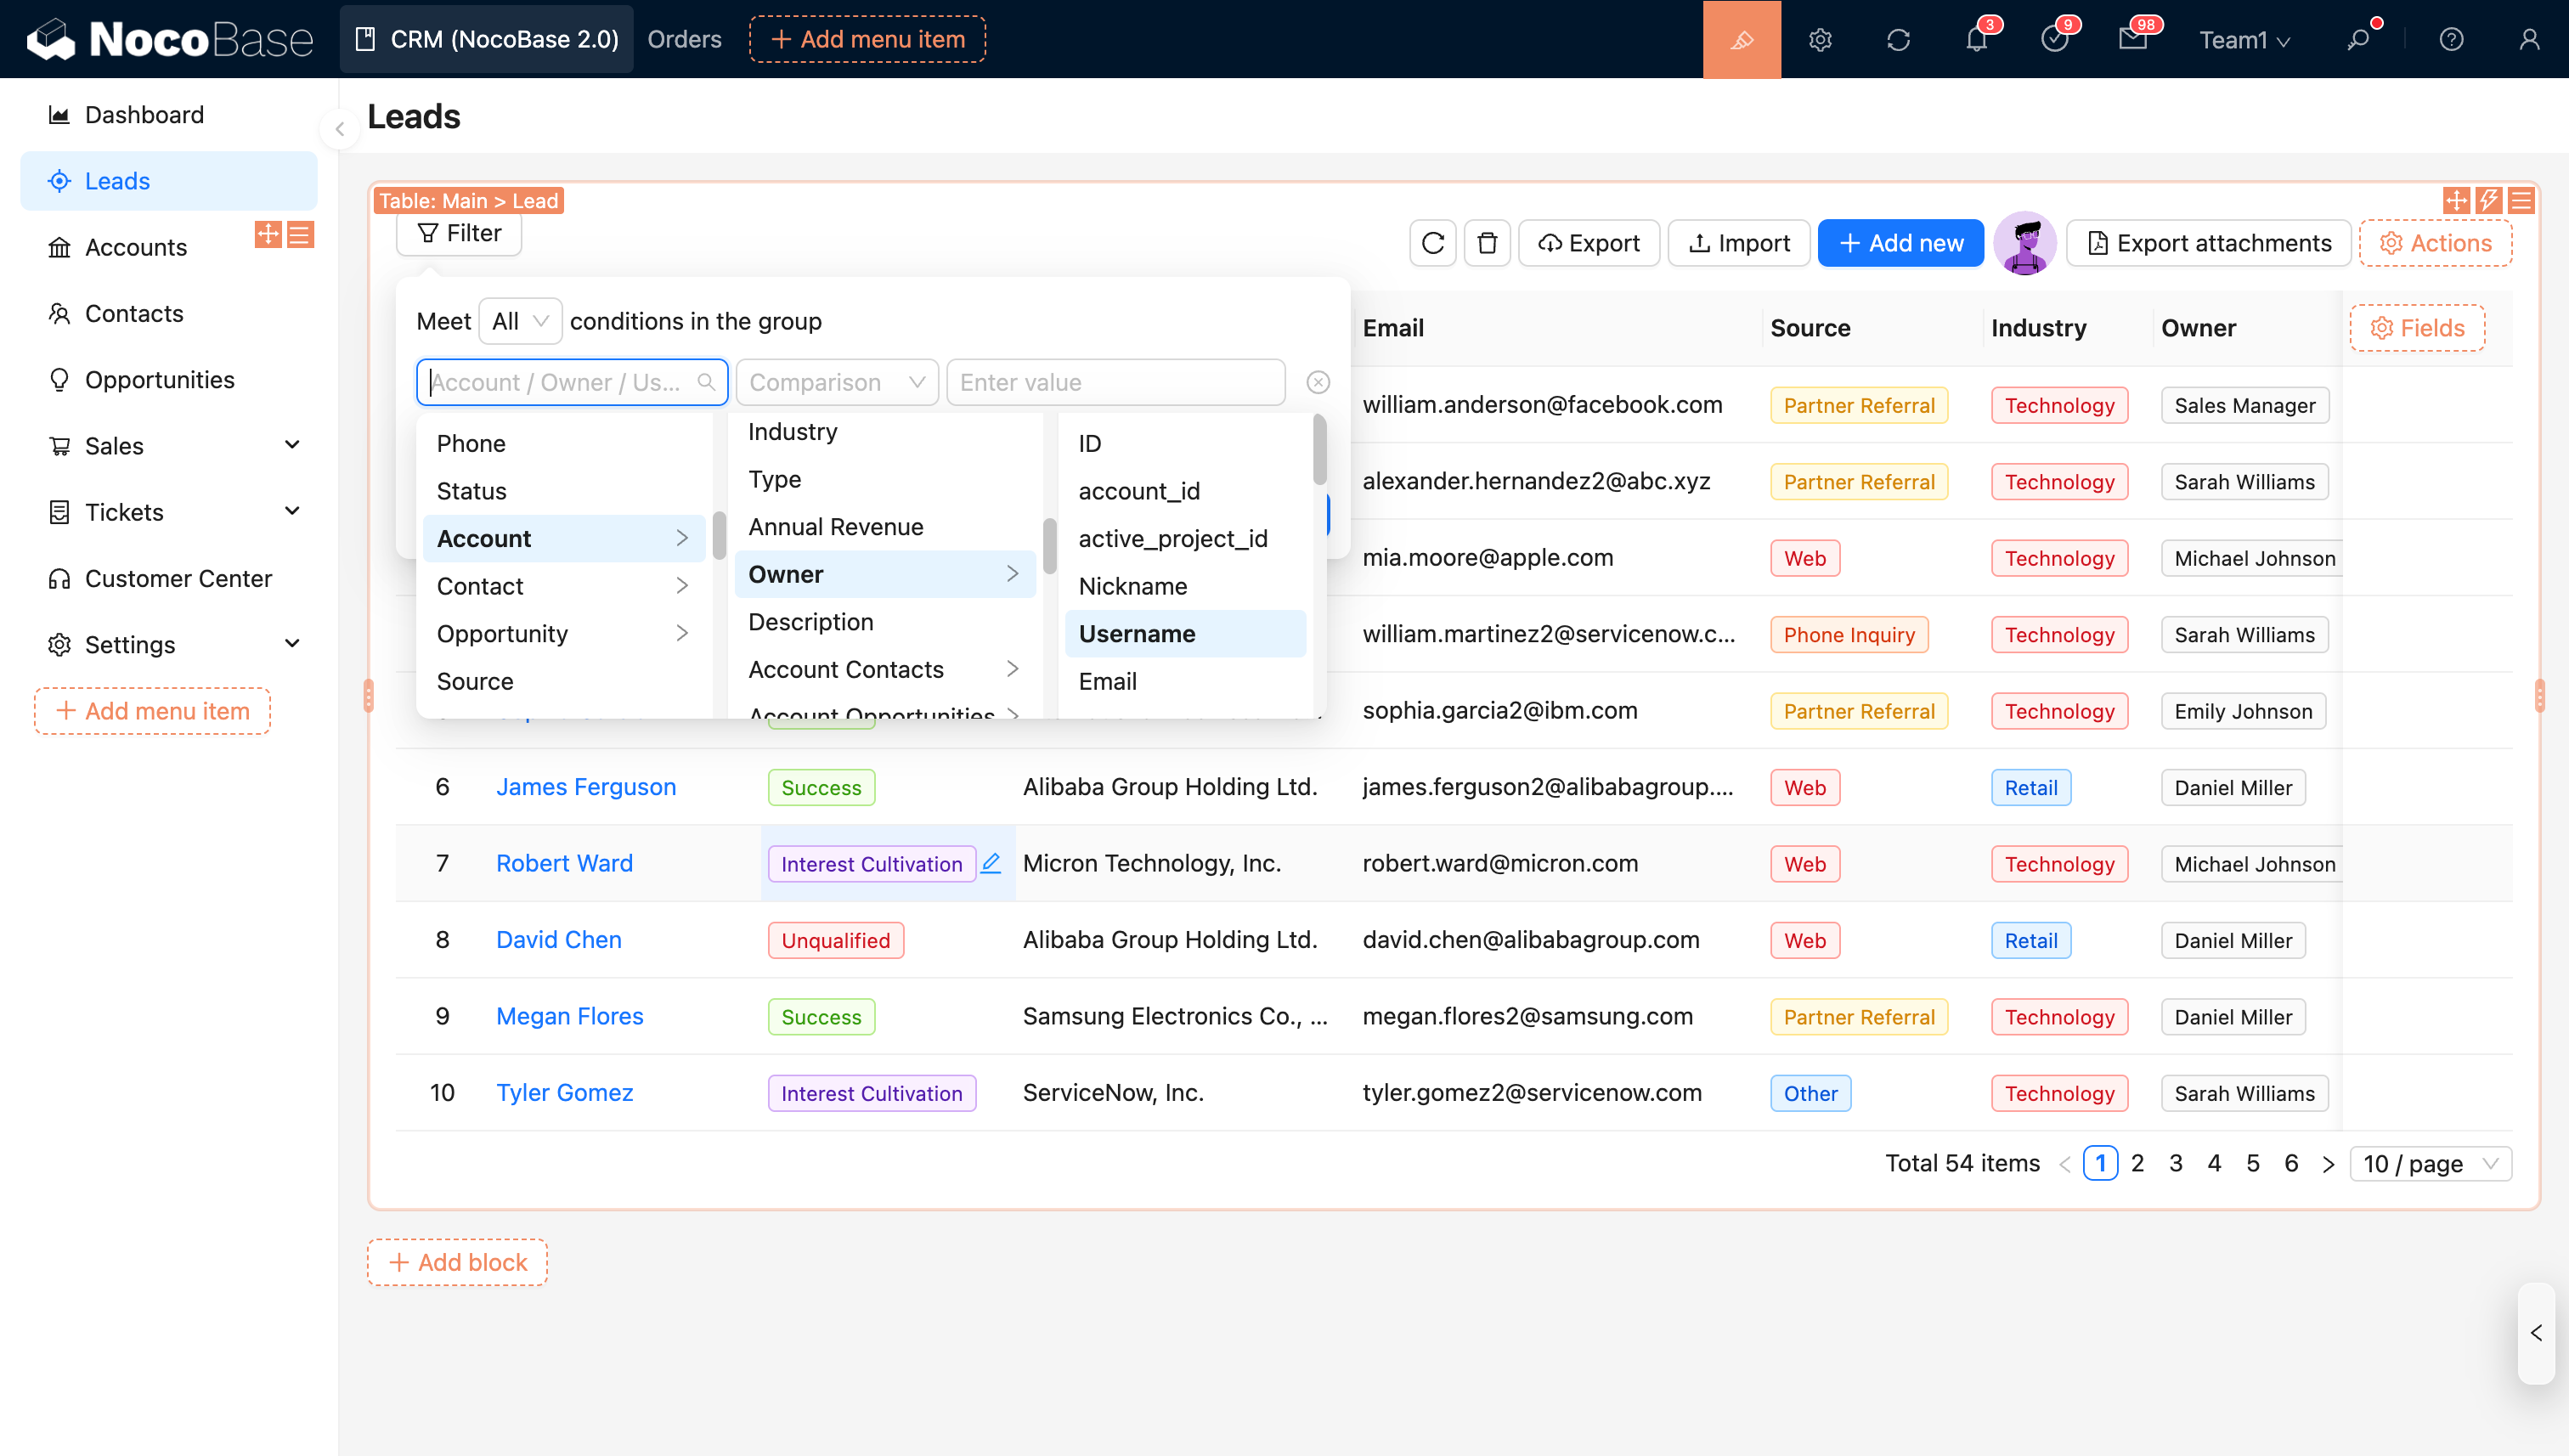Click the Enter value input field

click(1115, 382)
